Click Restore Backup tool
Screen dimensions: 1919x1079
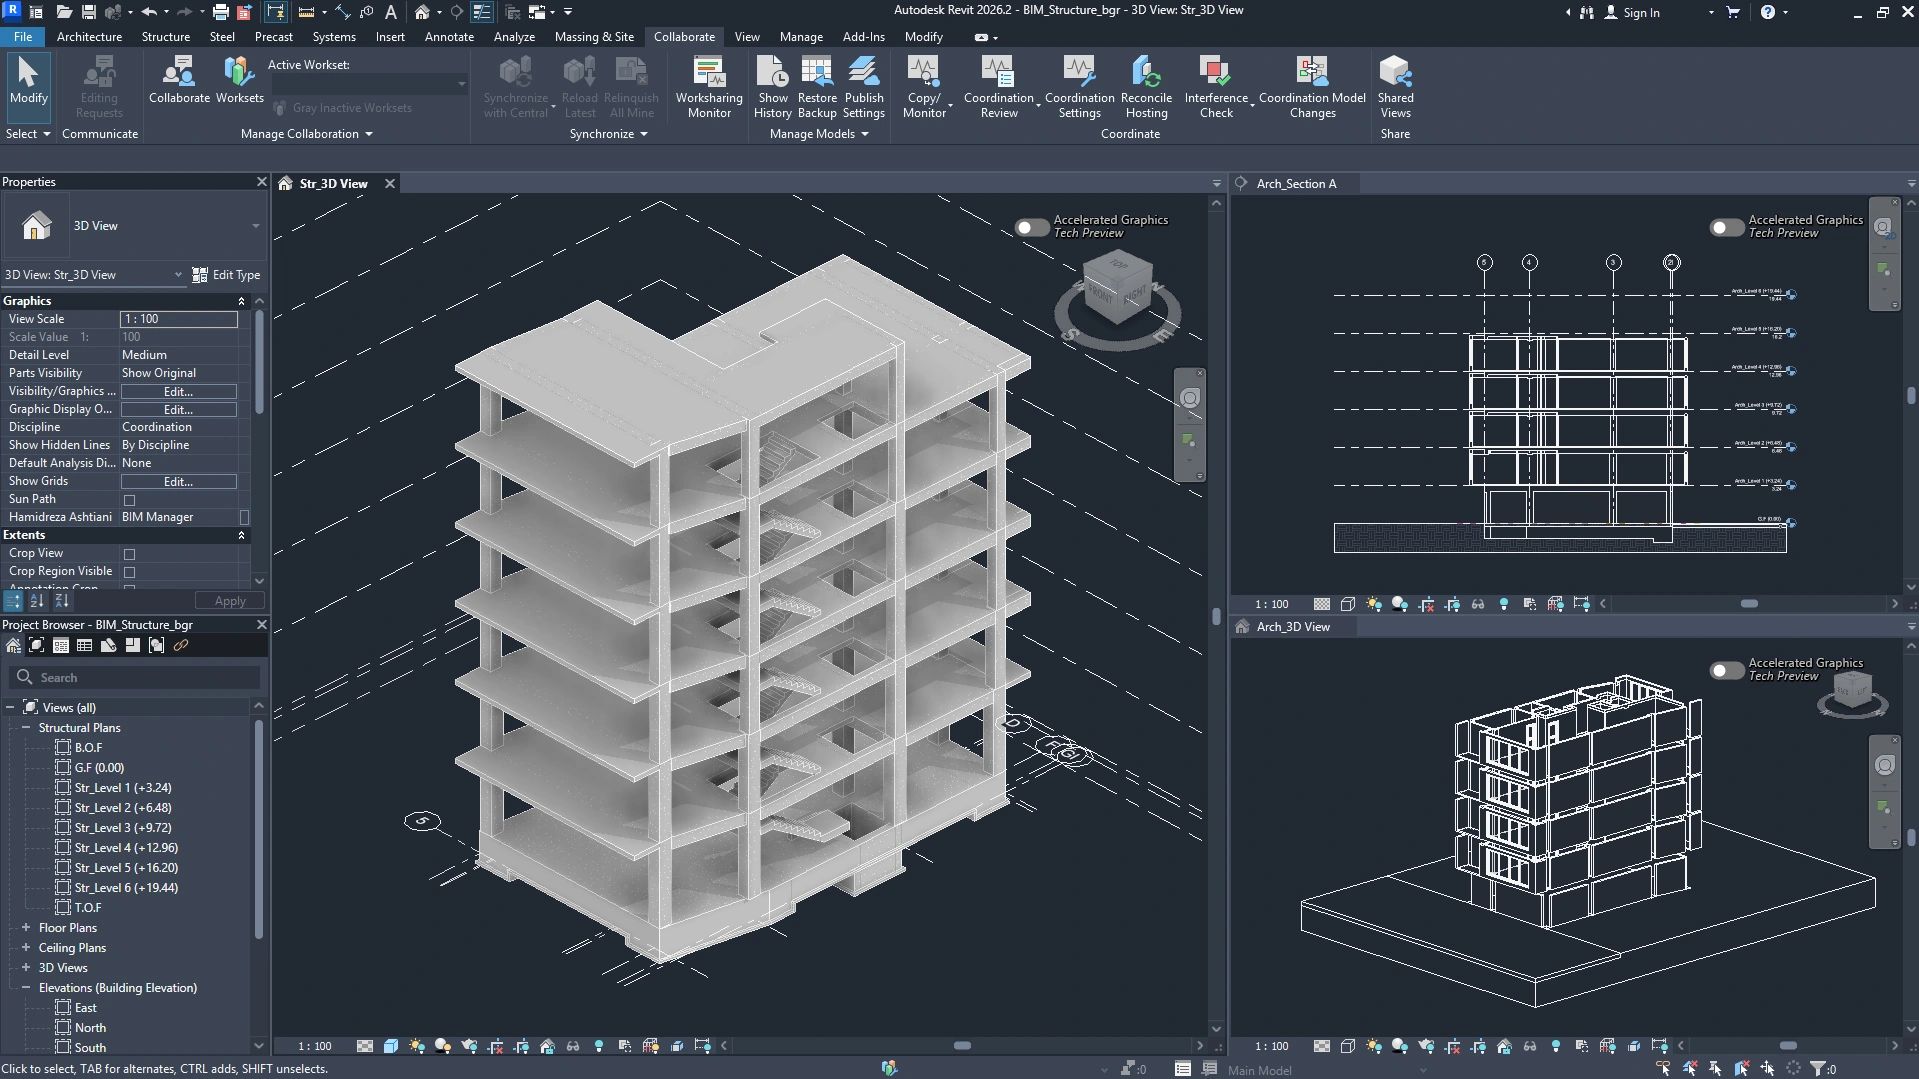(x=817, y=87)
